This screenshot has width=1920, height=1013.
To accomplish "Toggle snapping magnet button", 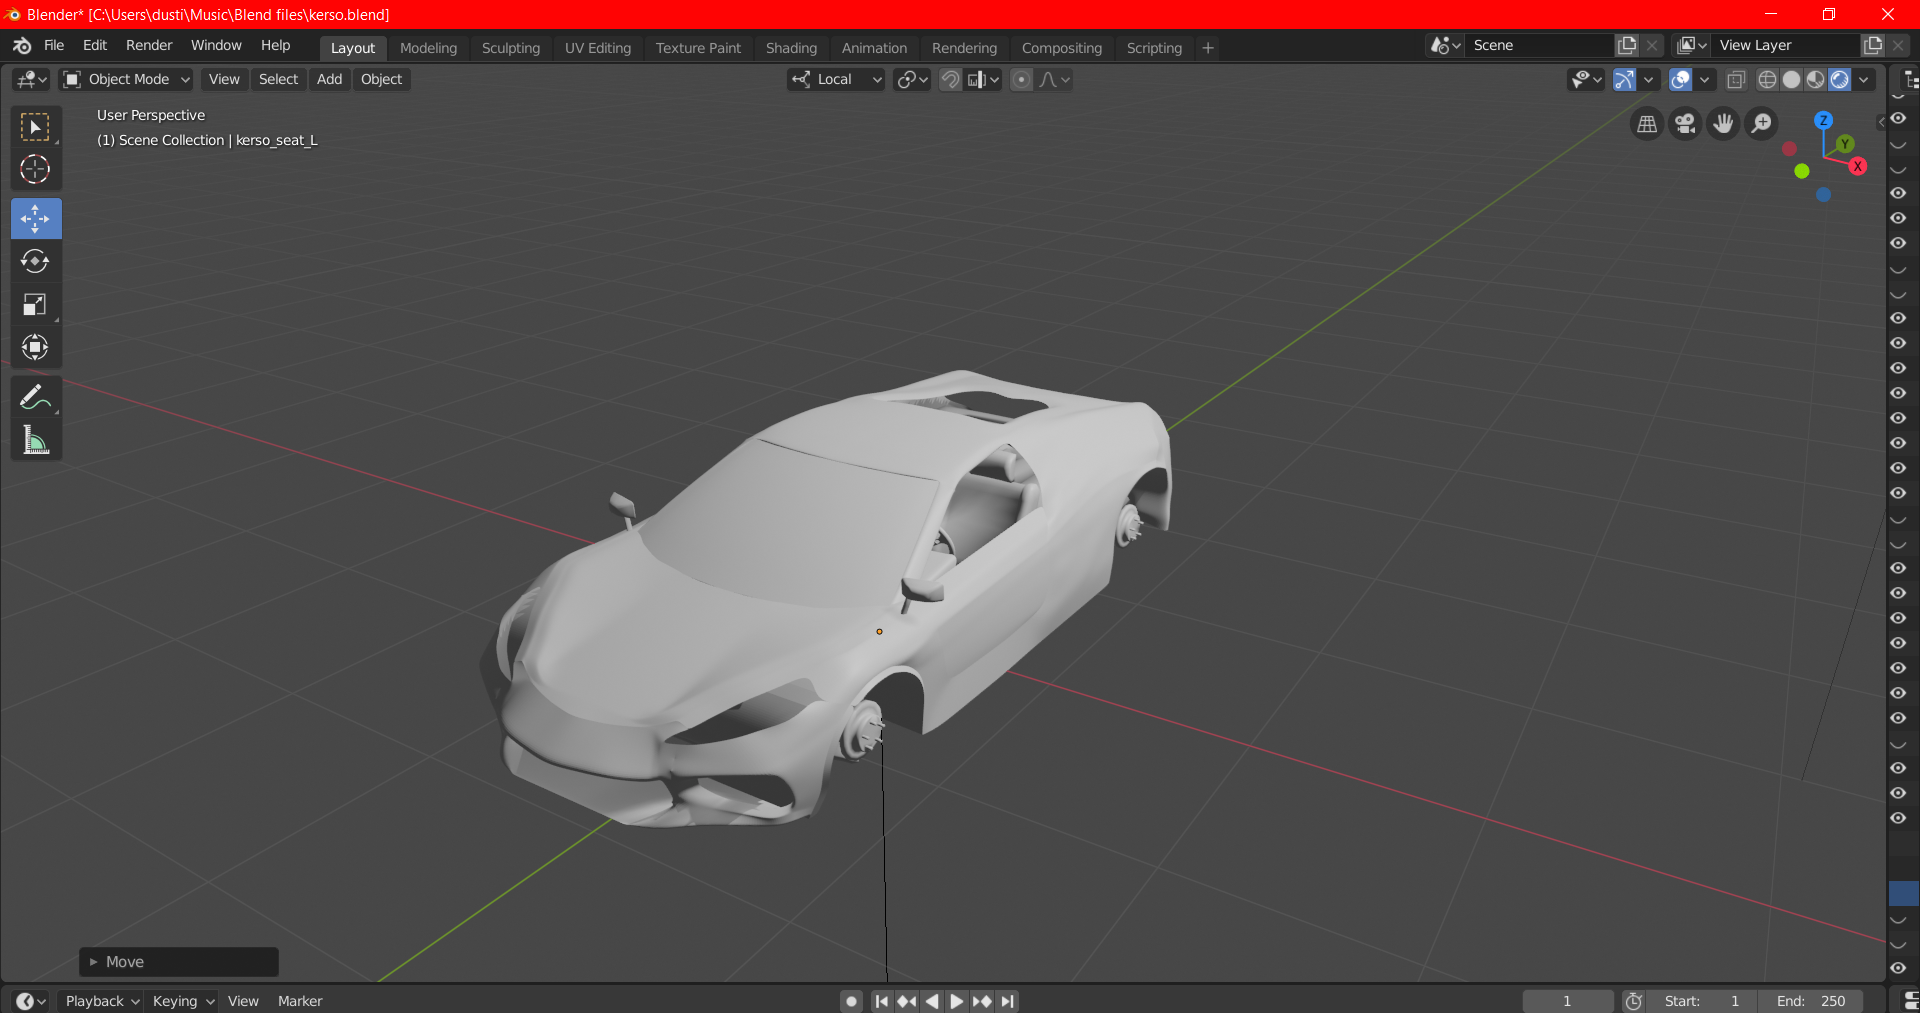I will tap(950, 80).
